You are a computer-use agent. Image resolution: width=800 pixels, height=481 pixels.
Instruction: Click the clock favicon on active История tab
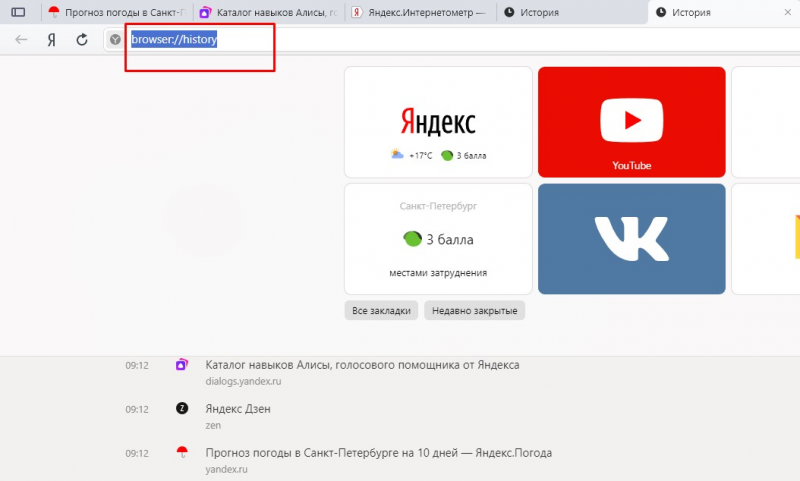point(661,12)
